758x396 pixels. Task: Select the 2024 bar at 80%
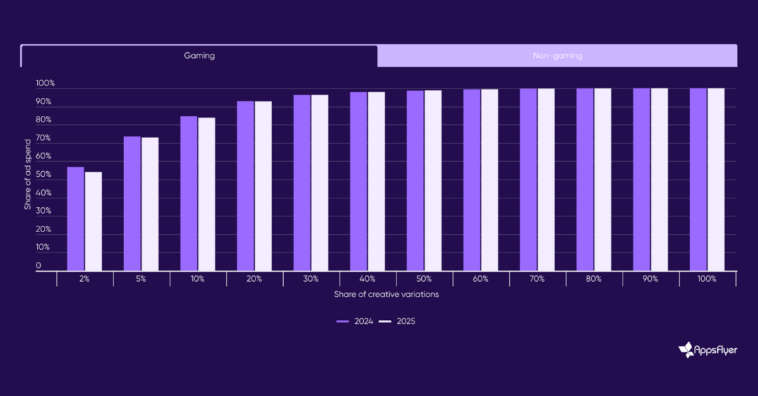coord(585,179)
